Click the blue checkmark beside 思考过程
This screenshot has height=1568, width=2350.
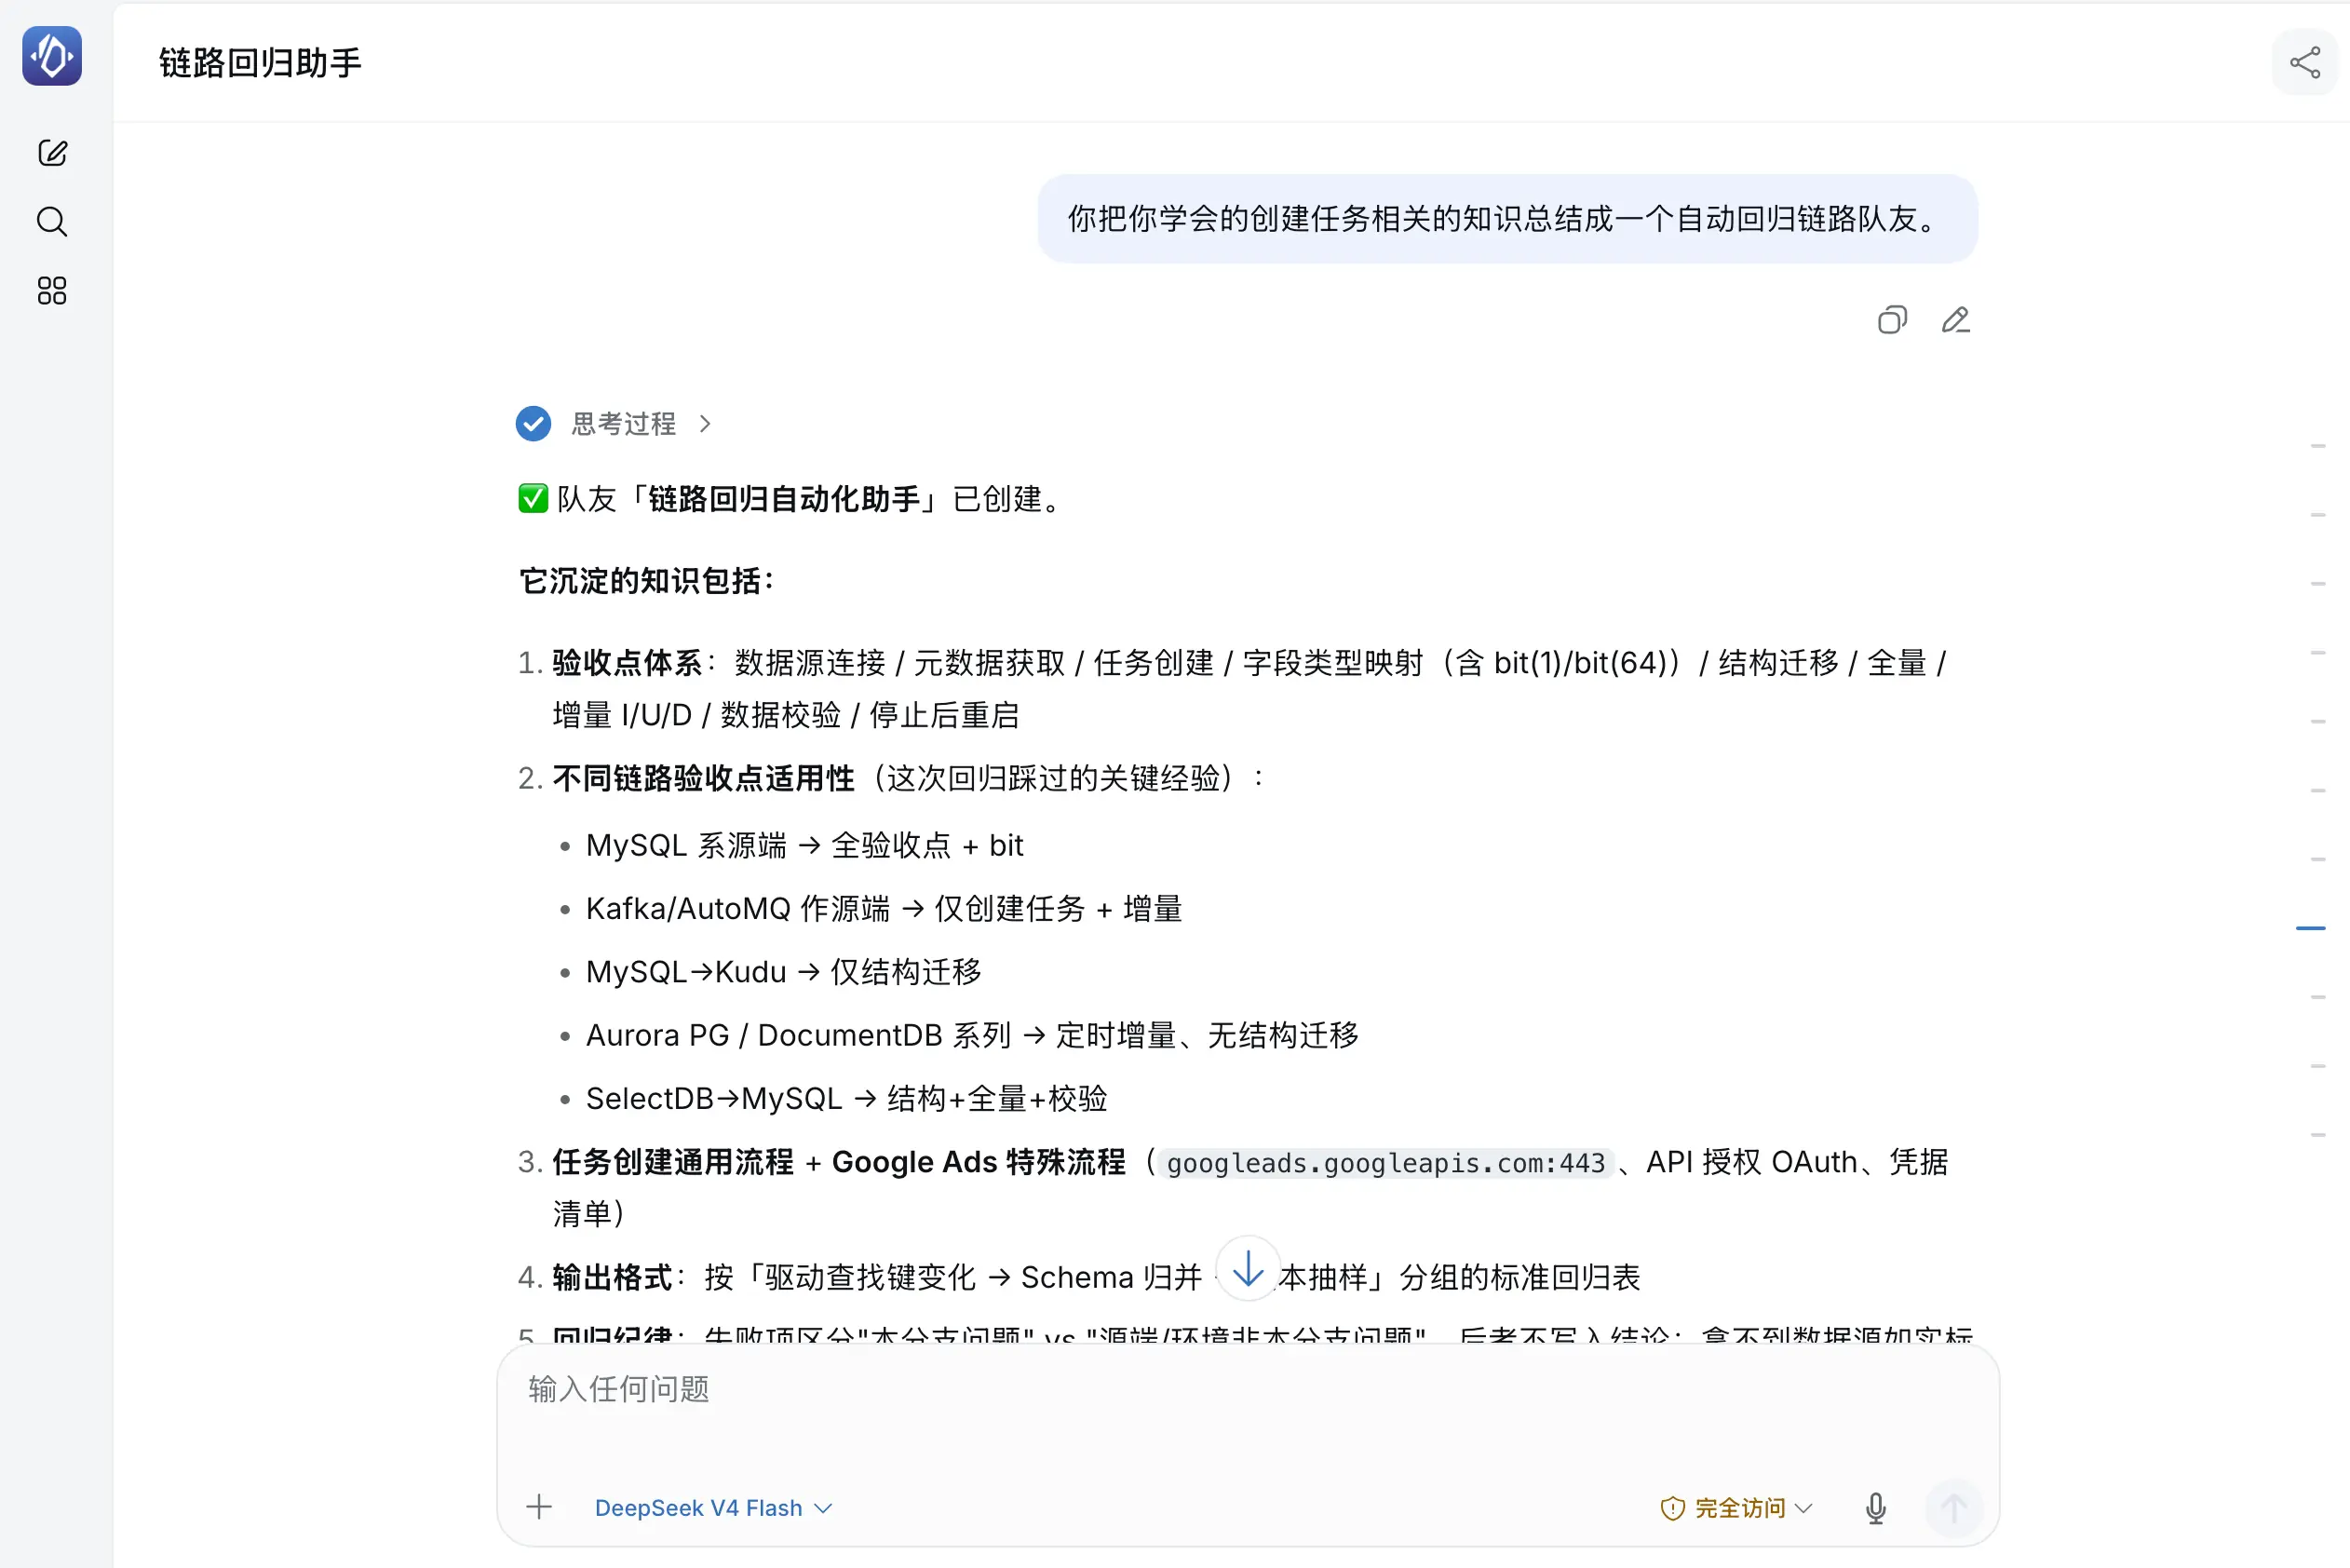point(533,424)
